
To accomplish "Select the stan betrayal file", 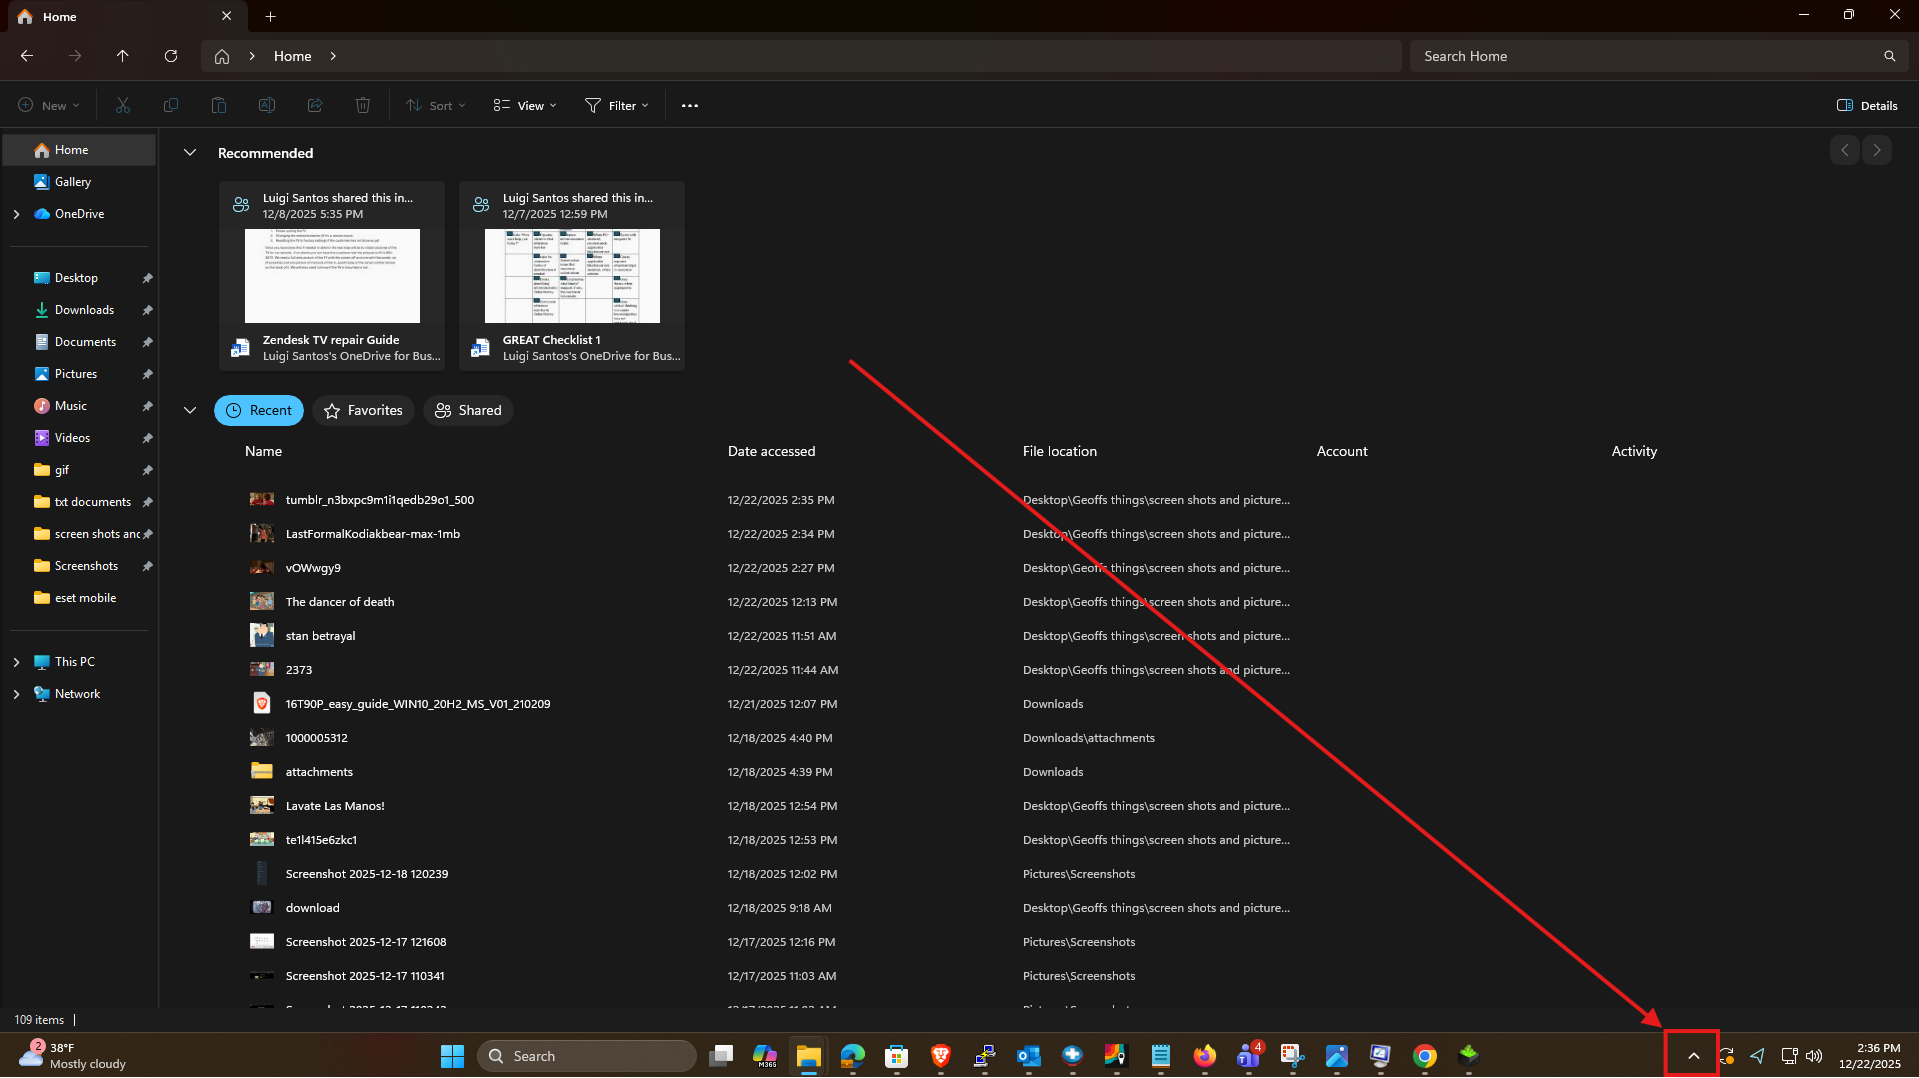I will (320, 636).
